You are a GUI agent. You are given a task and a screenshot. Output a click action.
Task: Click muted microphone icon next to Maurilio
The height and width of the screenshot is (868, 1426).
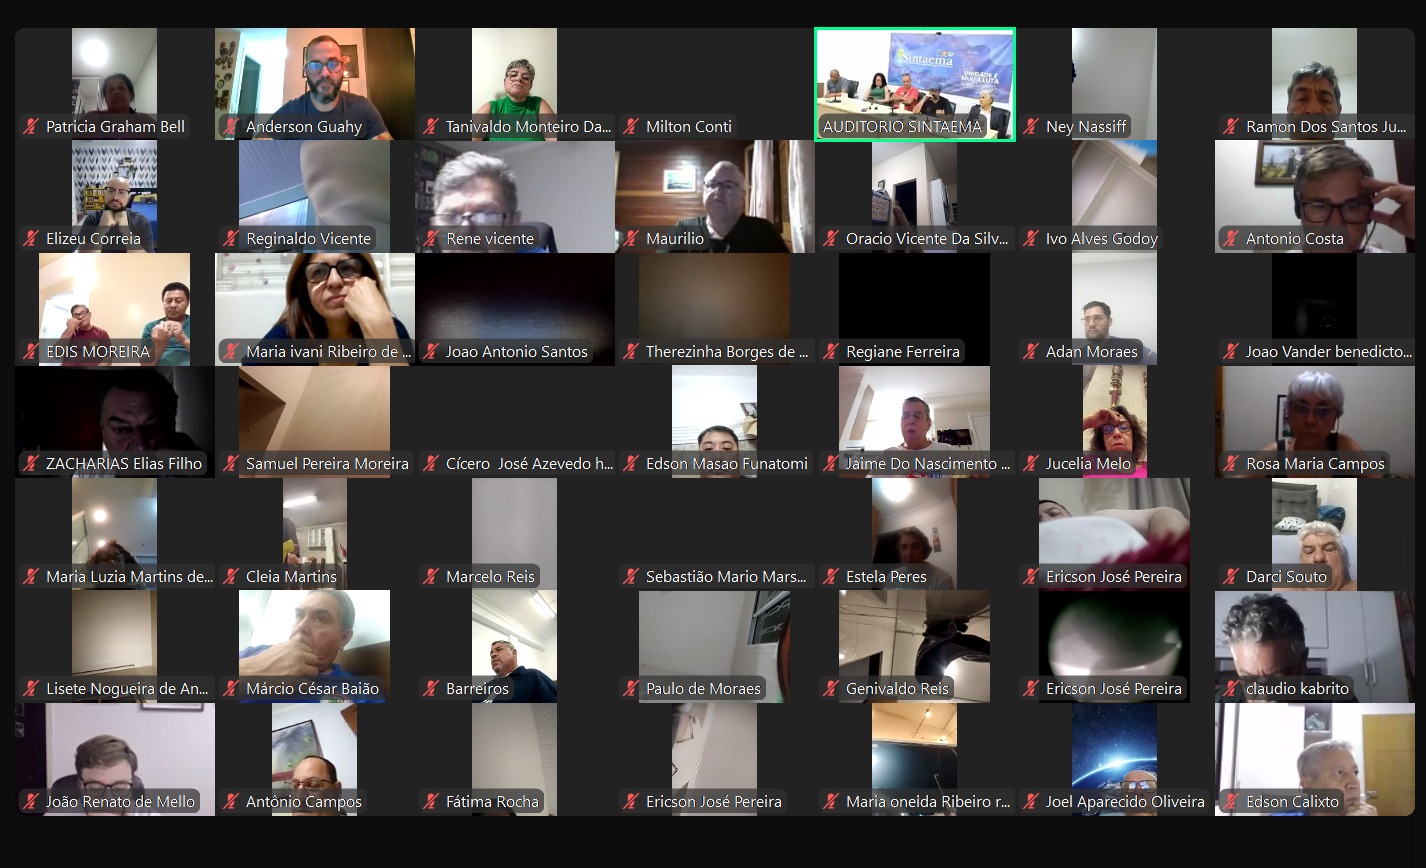point(632,239)
